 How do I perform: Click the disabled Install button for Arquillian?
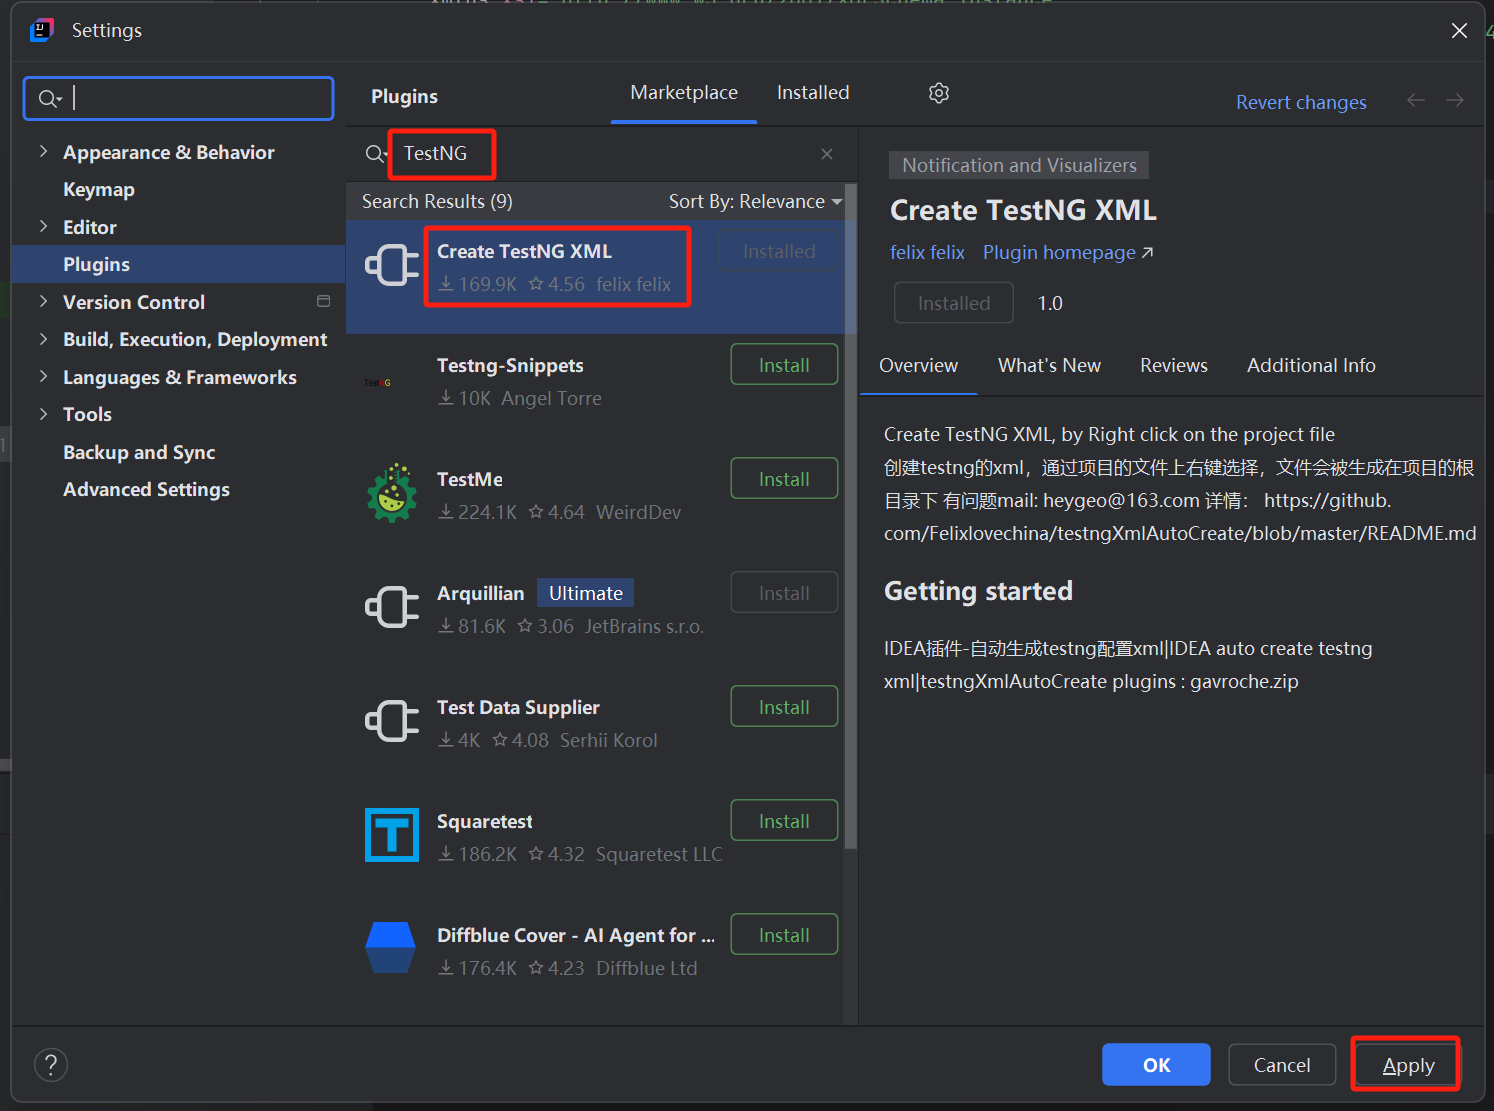pyautogui.click(x=784, y=593)
